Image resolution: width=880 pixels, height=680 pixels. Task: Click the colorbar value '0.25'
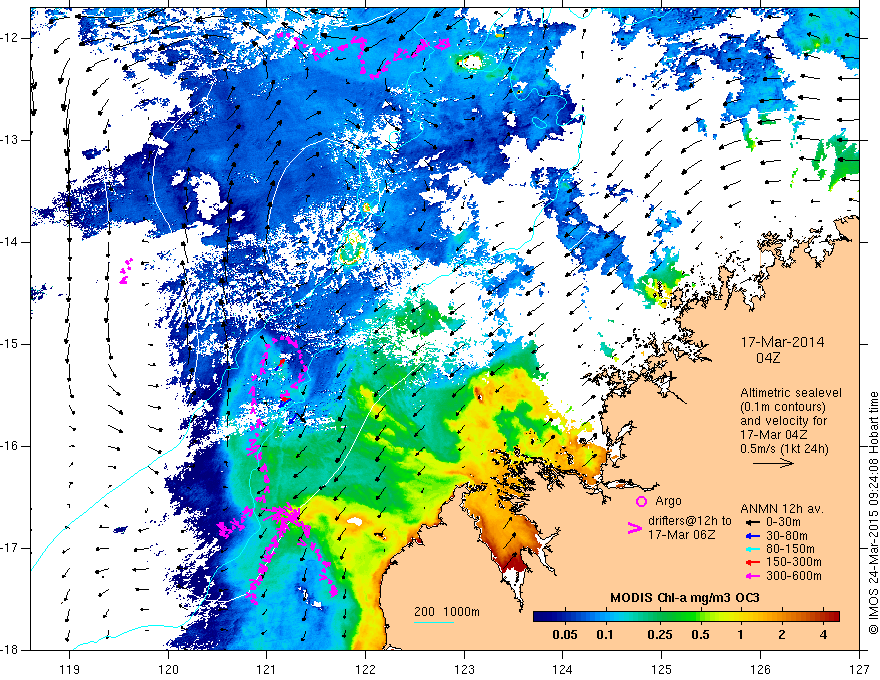[x=659, y=635]
